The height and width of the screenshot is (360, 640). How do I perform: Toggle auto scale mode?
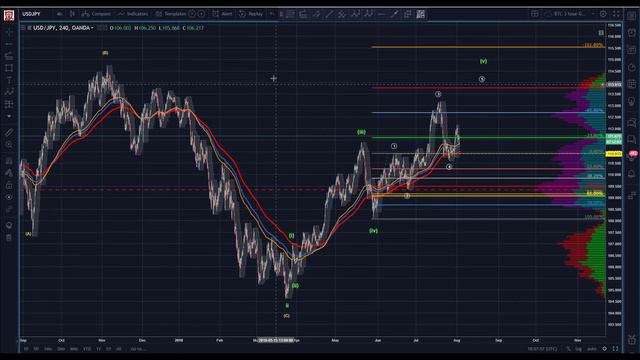click(x=591, y=349)
